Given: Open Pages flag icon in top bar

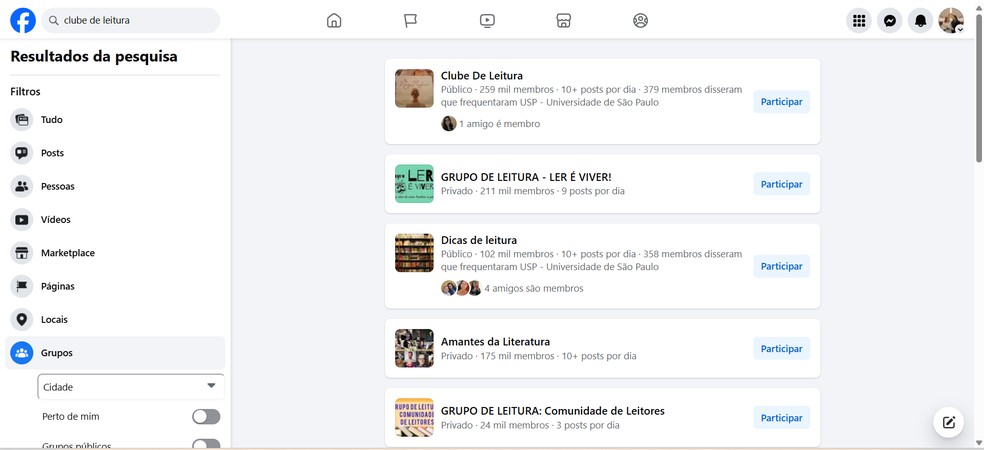Looking at the screenshot, I should [x=410, y=21].
